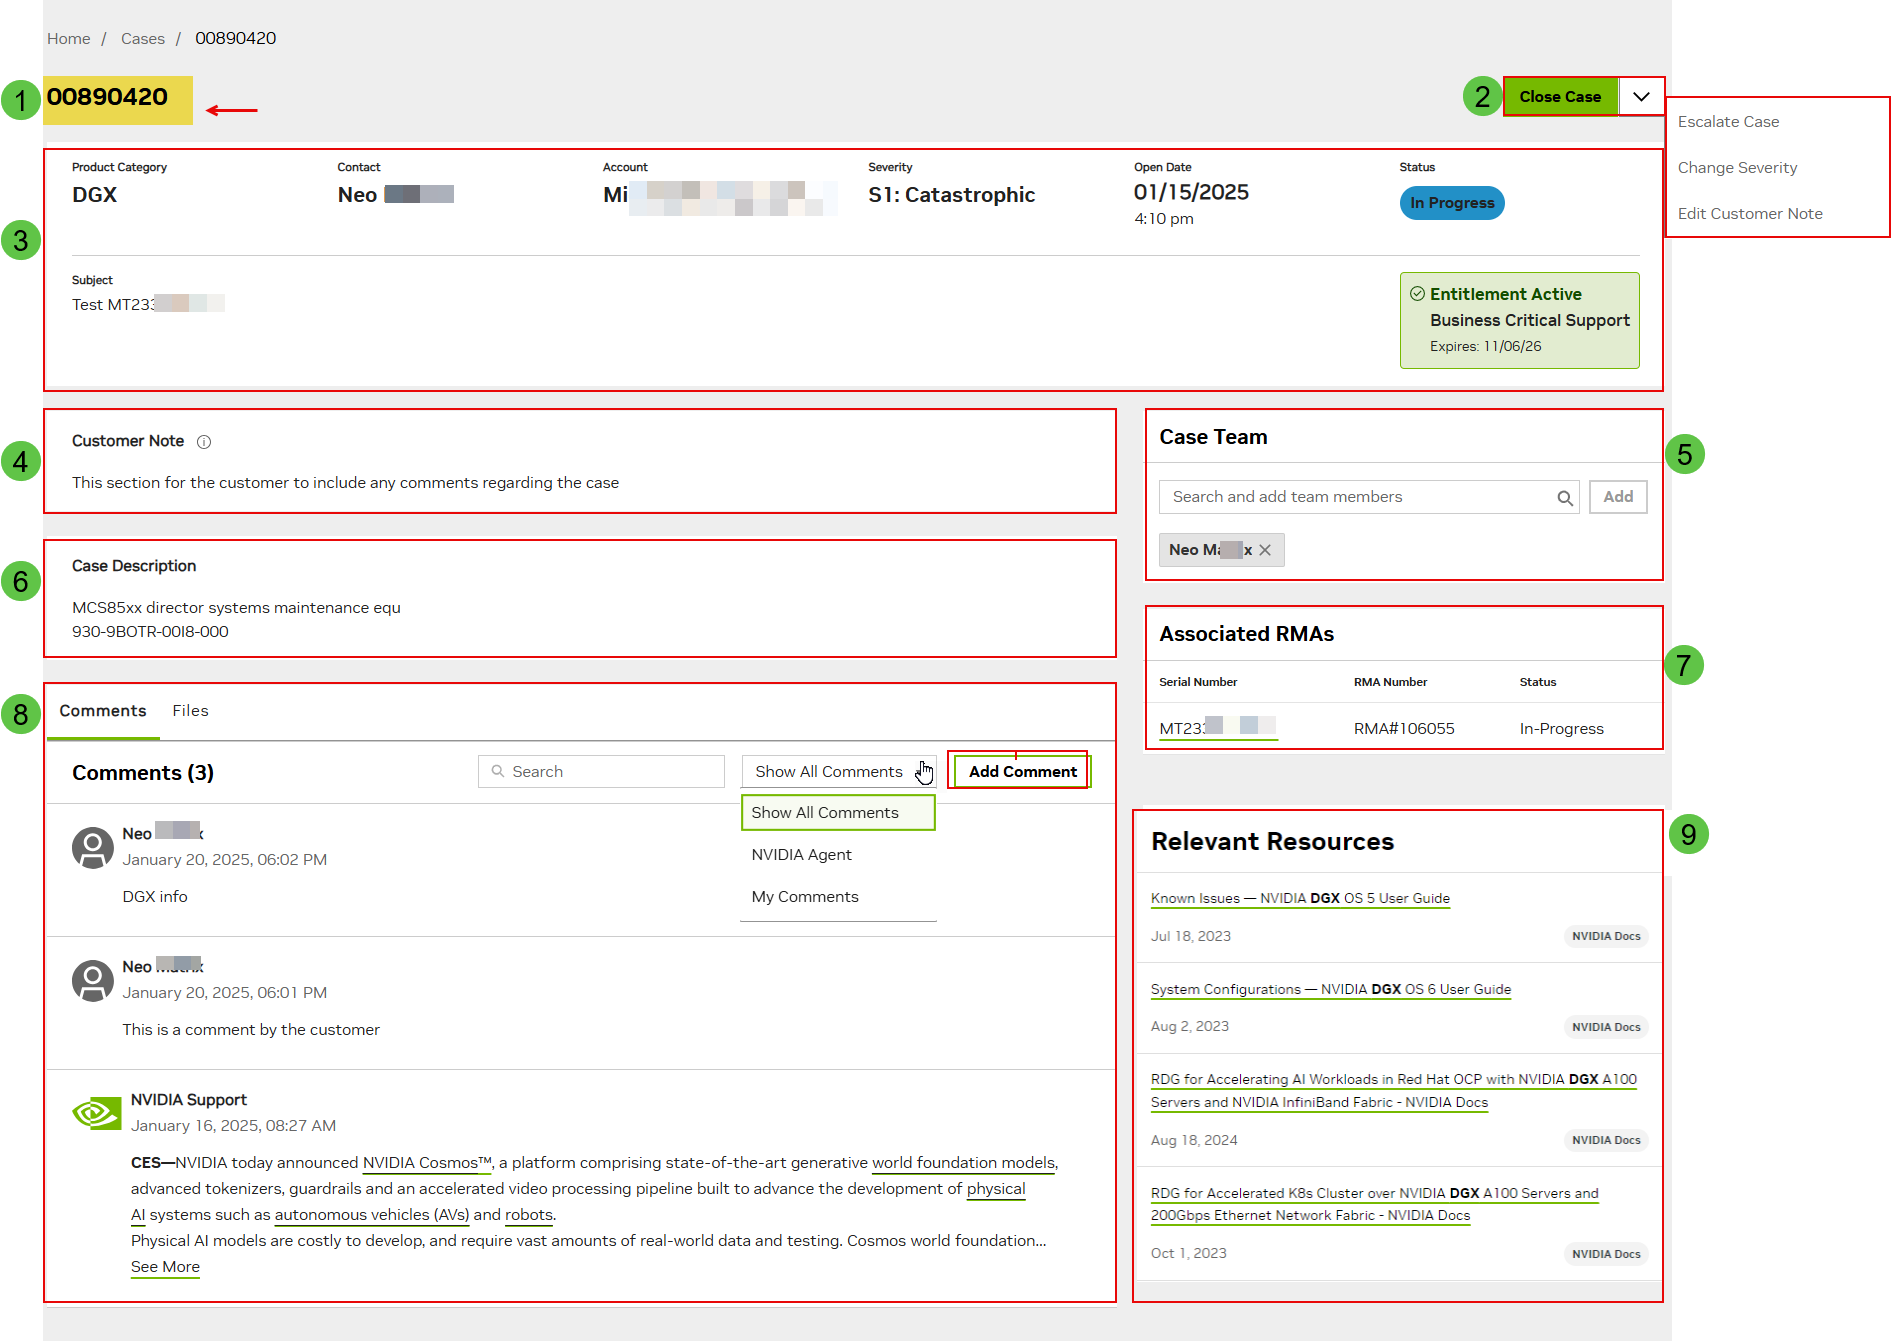The image size is (1891, 1341).
Task: Click the avatar beside the DGX info comment
Action: (x=93, y=848)
